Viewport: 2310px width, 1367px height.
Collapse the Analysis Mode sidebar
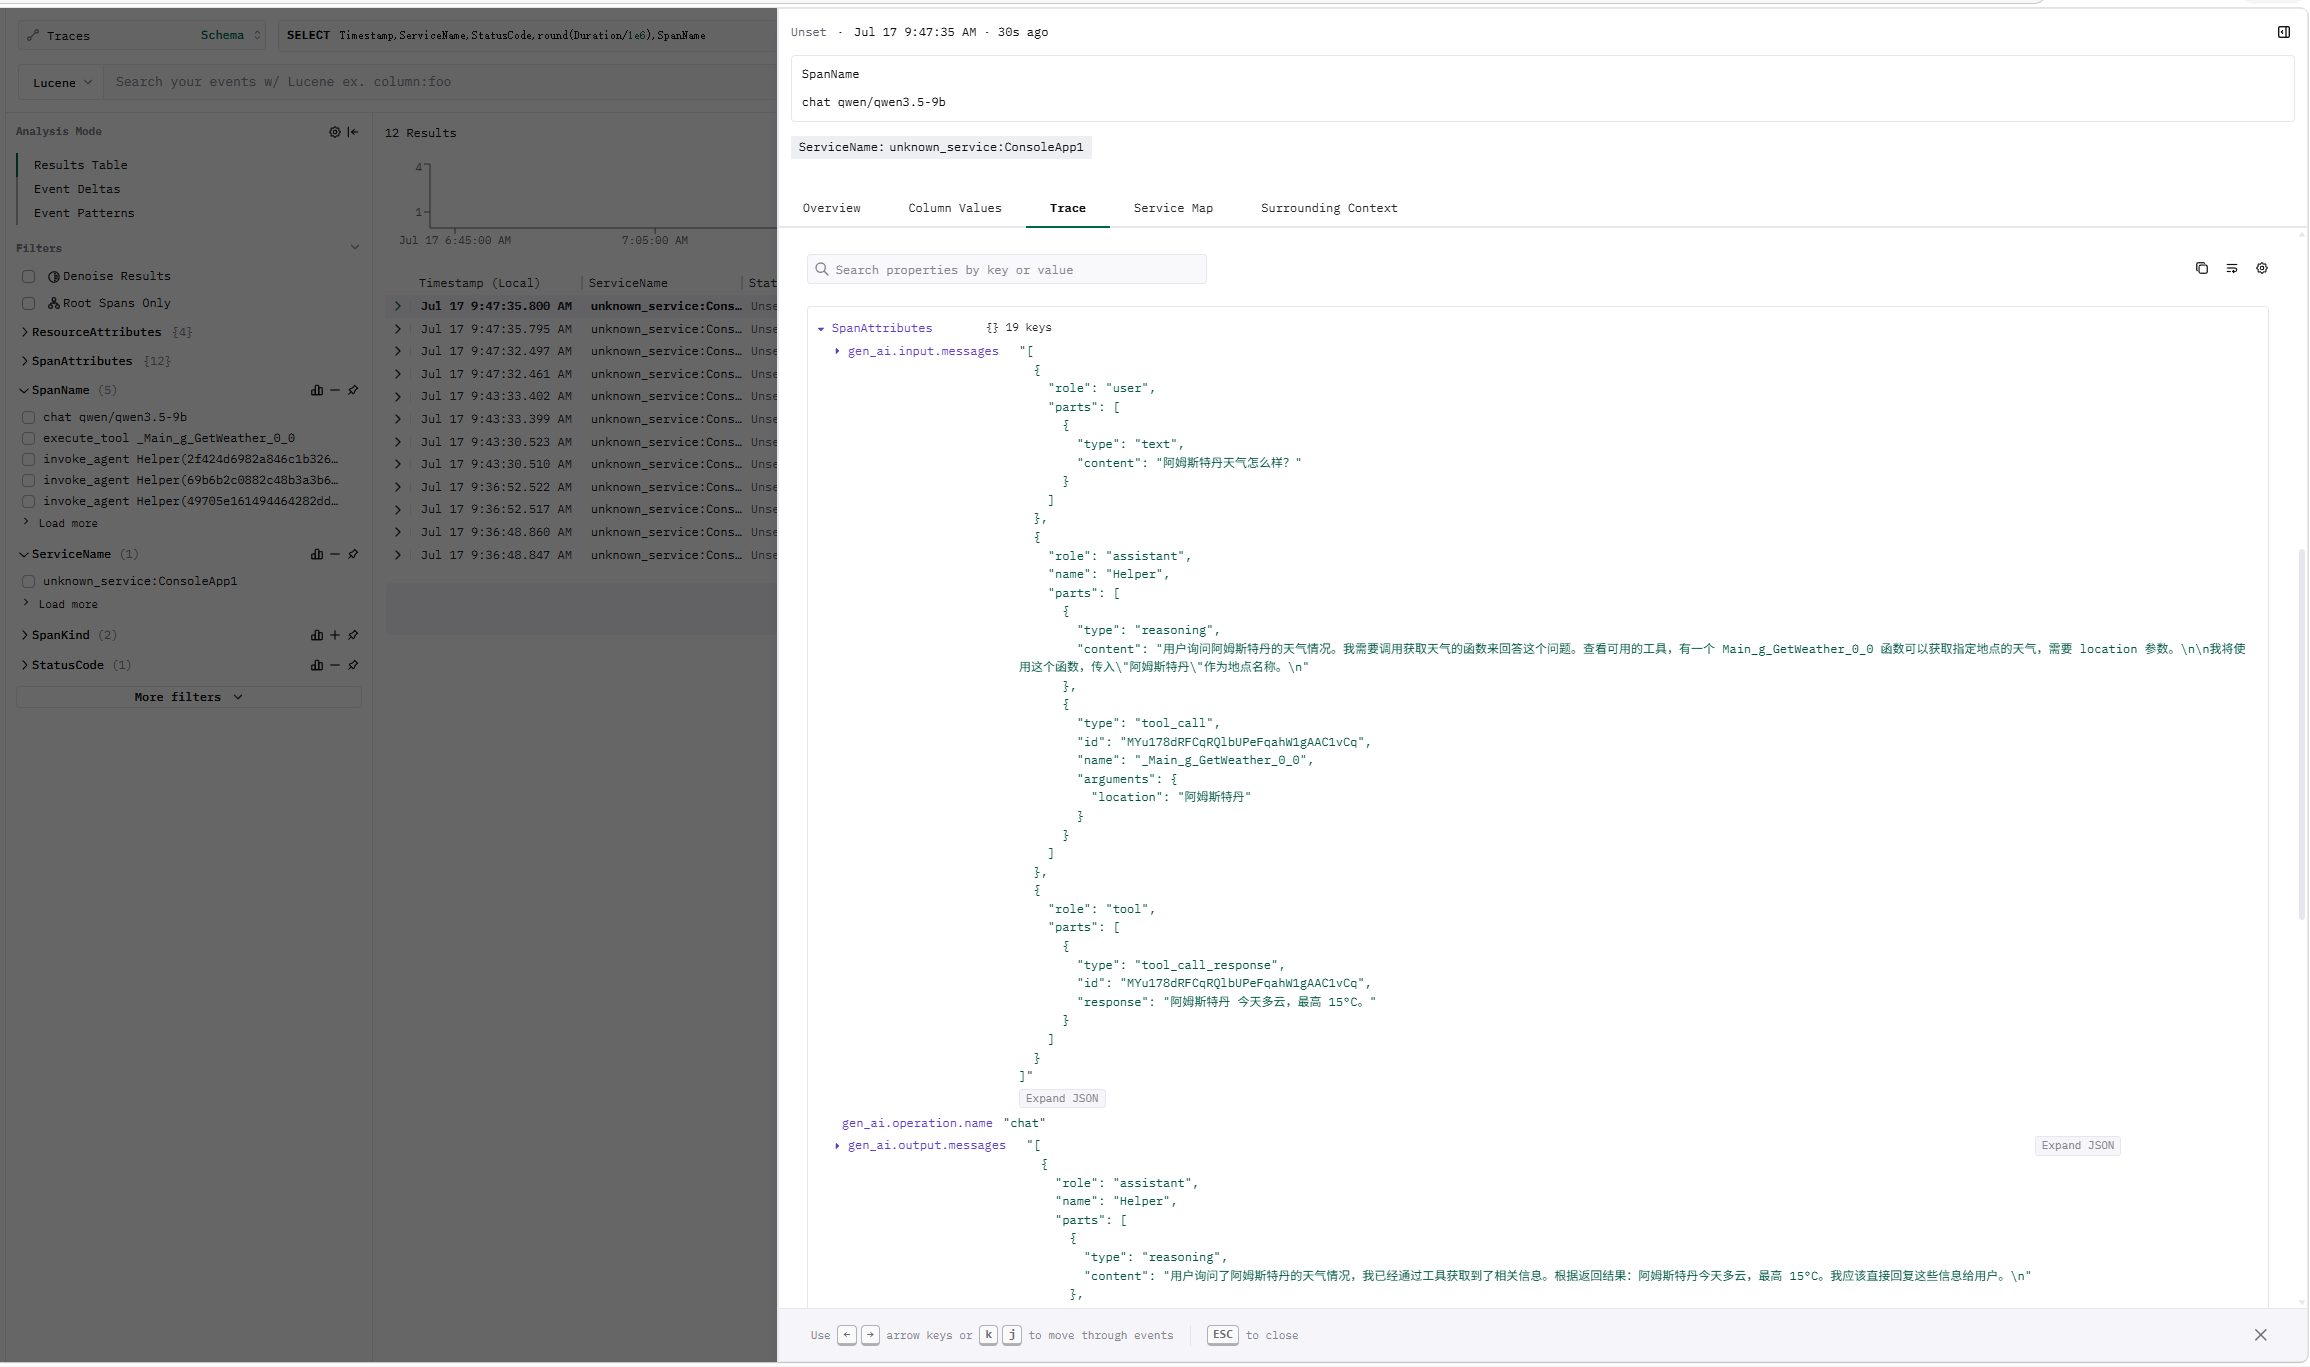(353, 131)
